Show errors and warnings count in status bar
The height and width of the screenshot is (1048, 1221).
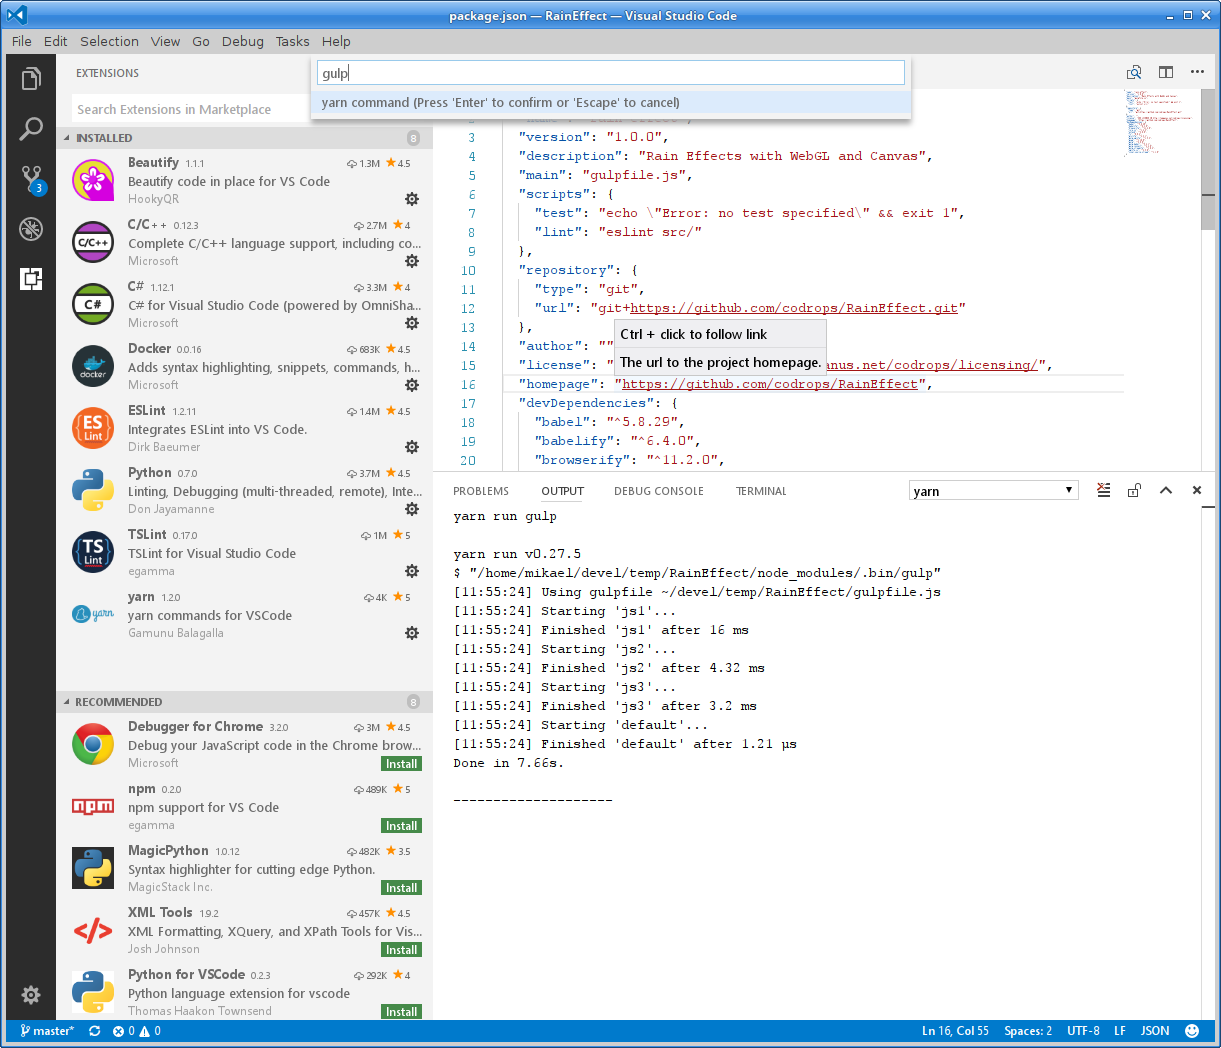[x=137, y=1031]
